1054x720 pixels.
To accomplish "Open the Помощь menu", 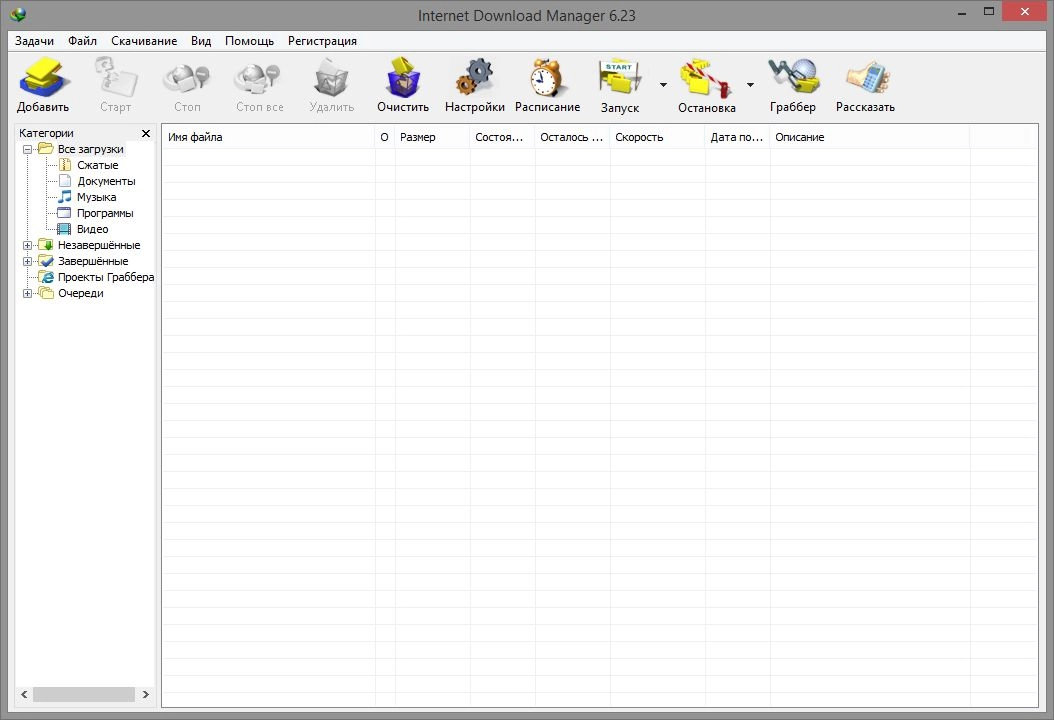I will click(x=249, y=41).
